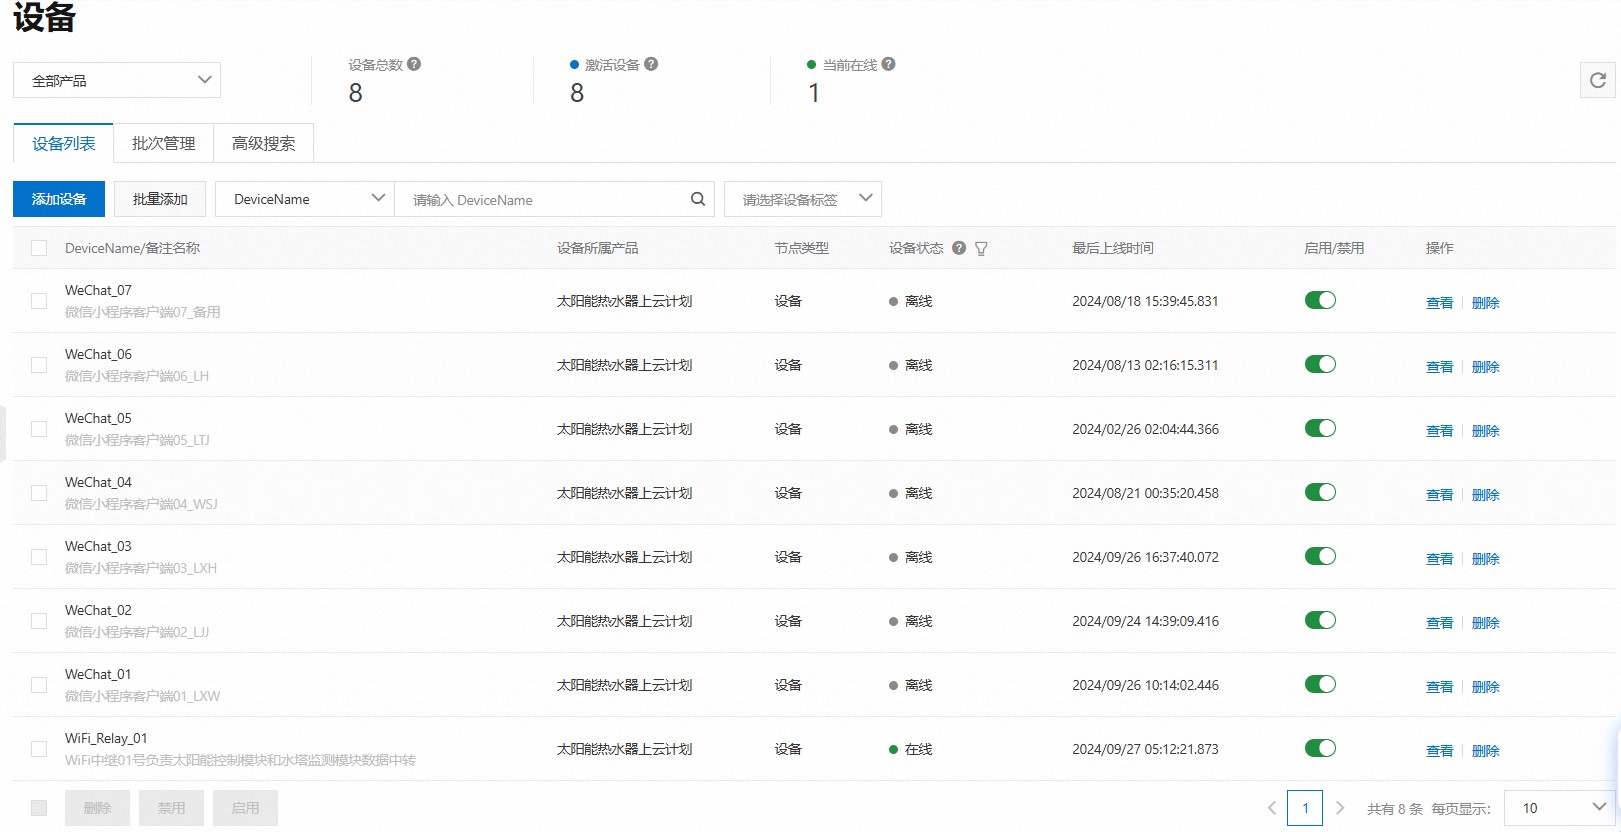Screen dimensions: 1621x832
Task: Click 删除 for WeChat_05
Action: click(x=1485, y=430)
